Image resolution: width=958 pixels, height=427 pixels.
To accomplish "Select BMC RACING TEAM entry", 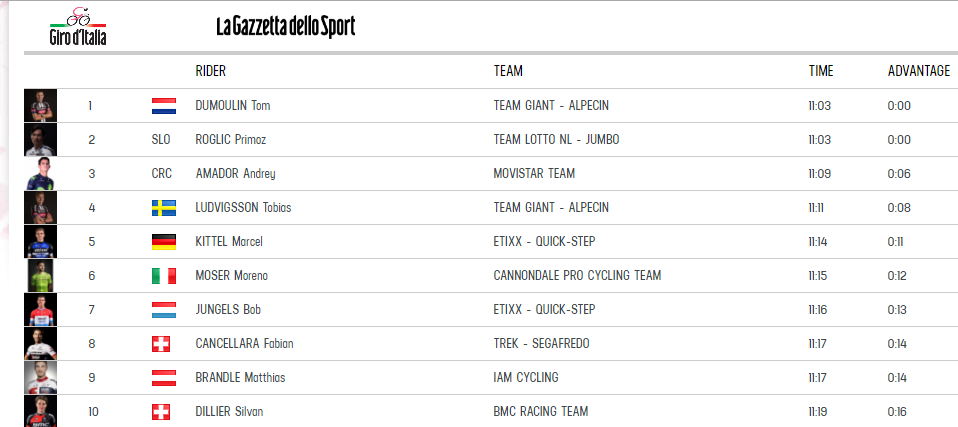I will click(541, 412).
